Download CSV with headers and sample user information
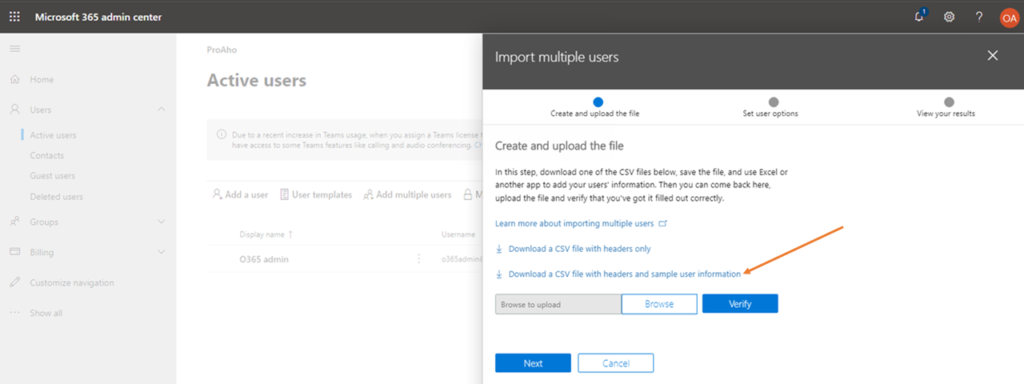Viewport: 1024px width, 384px height. click(624, 274)
